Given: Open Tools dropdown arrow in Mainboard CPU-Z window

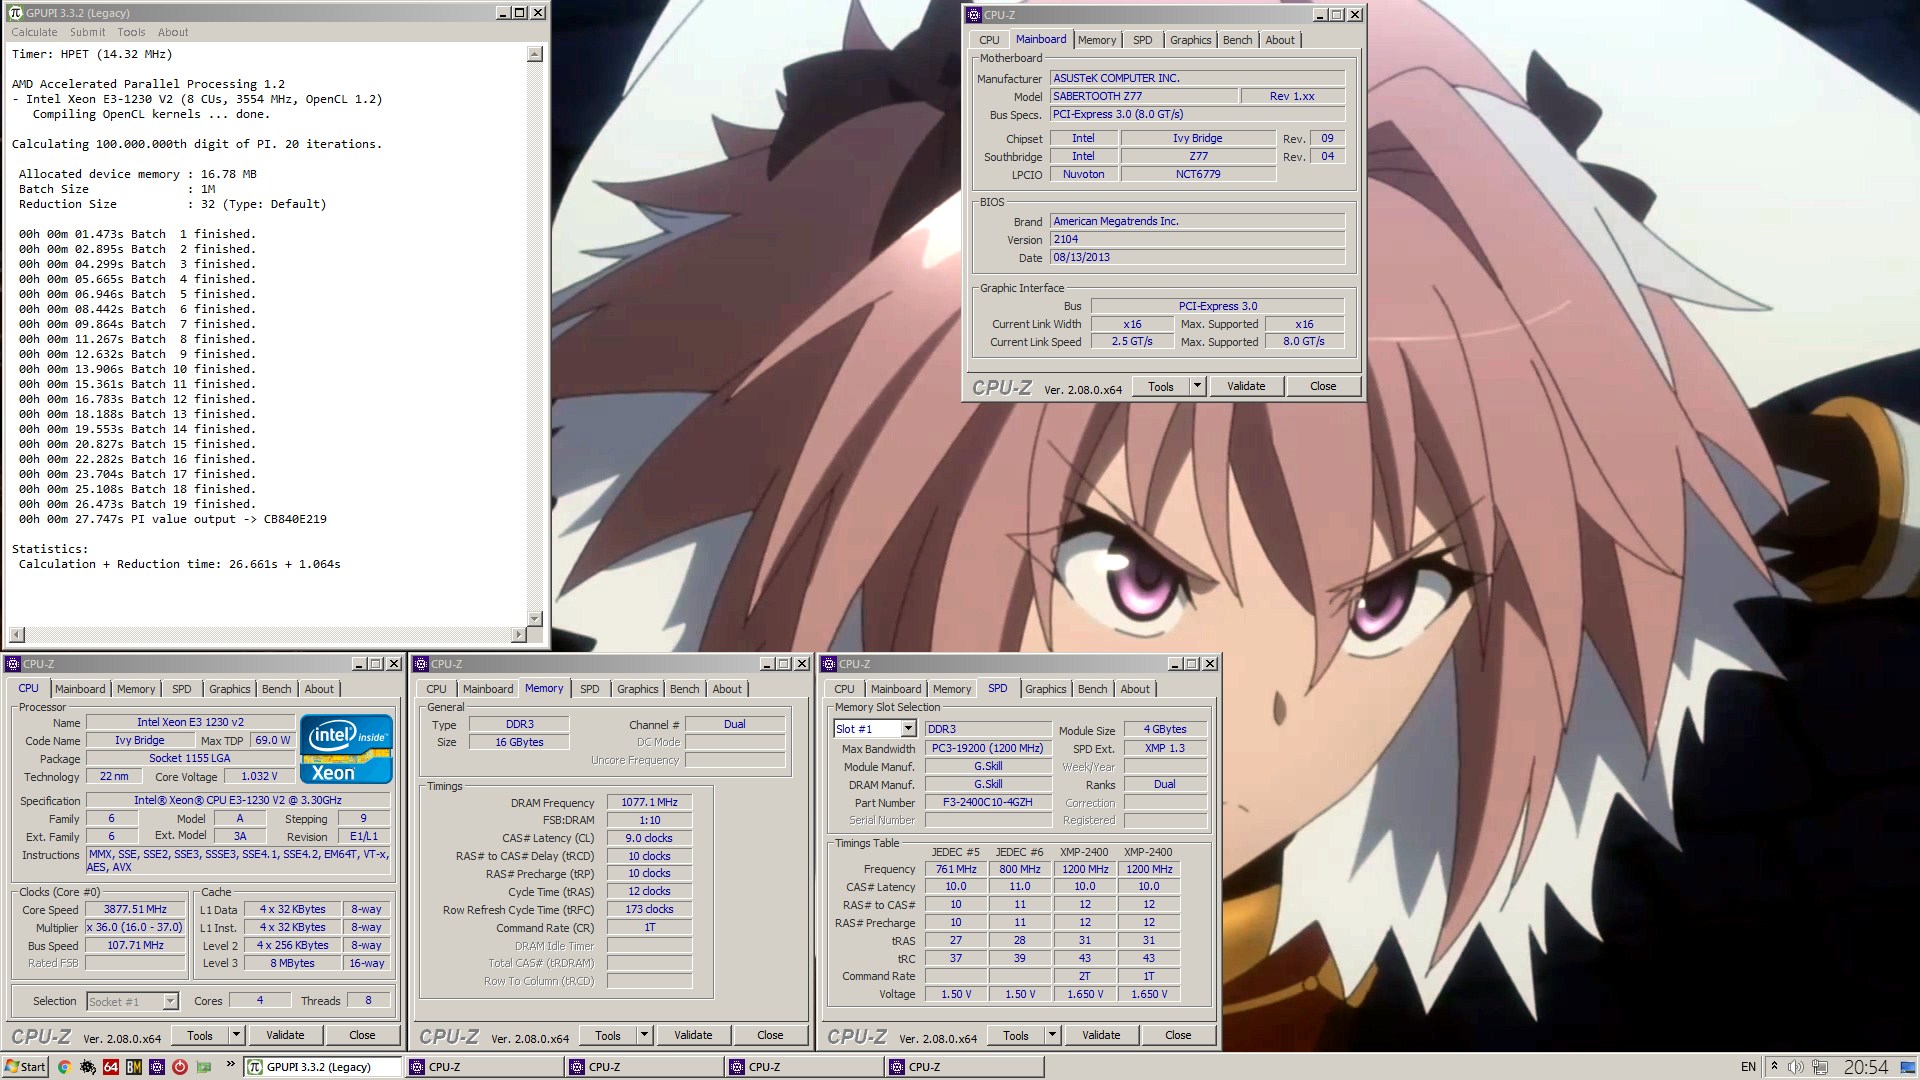Looking at the screenshot, I should [x=1197, y=386].
